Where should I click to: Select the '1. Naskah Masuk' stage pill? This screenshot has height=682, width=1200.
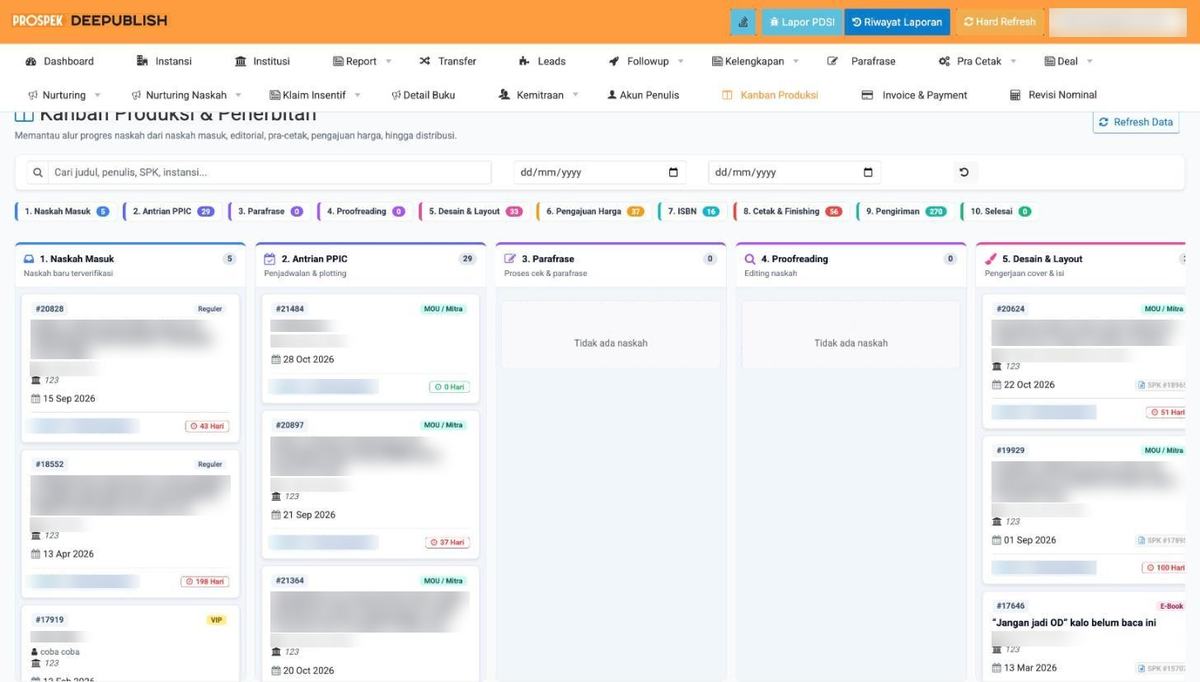click(64, 212)
